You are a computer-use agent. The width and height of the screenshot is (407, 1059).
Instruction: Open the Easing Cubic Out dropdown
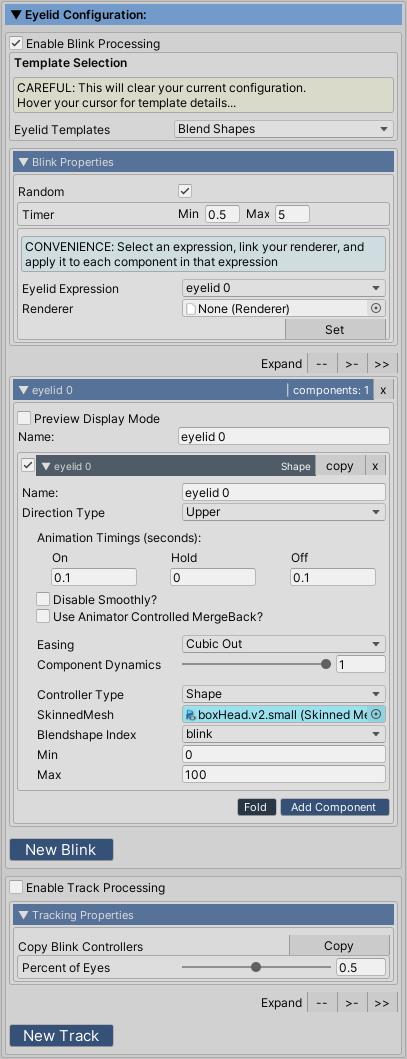[x=284, y=644]
